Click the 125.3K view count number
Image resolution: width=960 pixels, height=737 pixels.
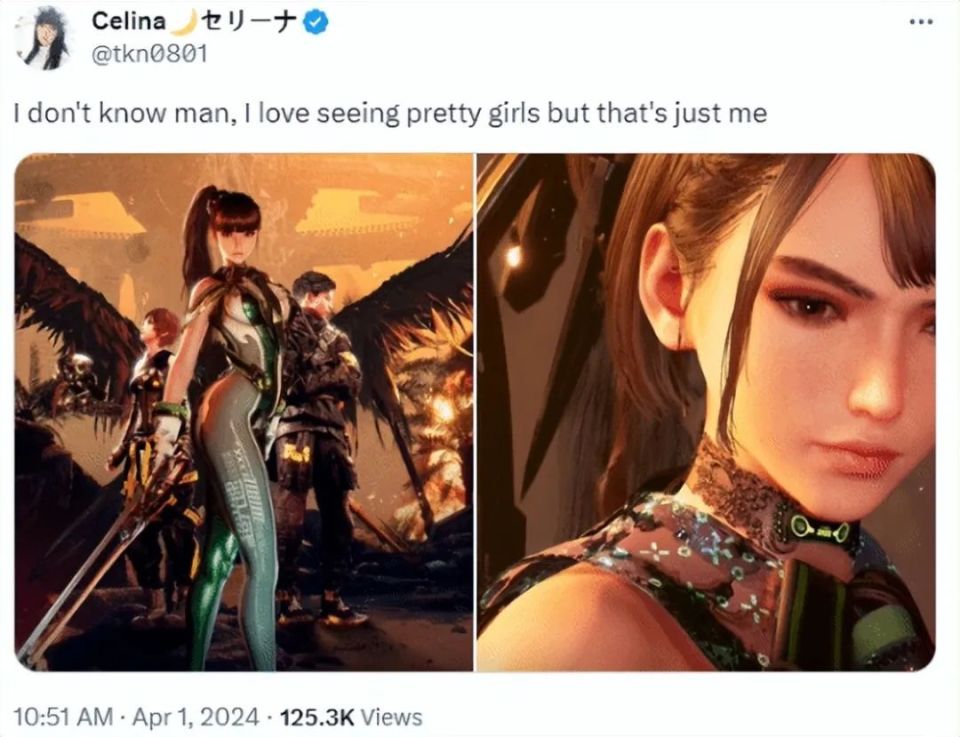[319, 717]
